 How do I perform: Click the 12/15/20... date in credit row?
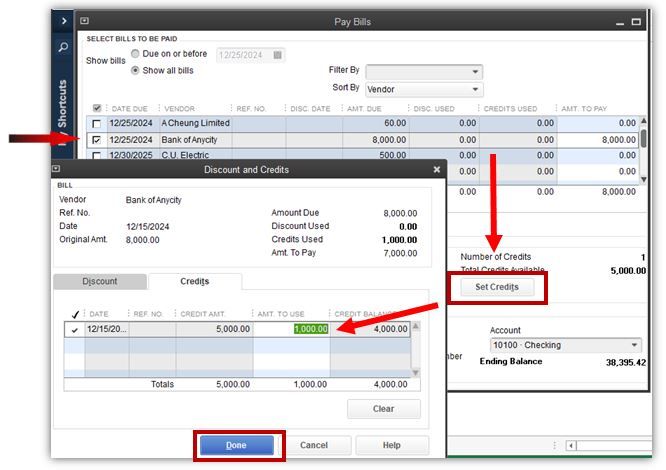107,329
